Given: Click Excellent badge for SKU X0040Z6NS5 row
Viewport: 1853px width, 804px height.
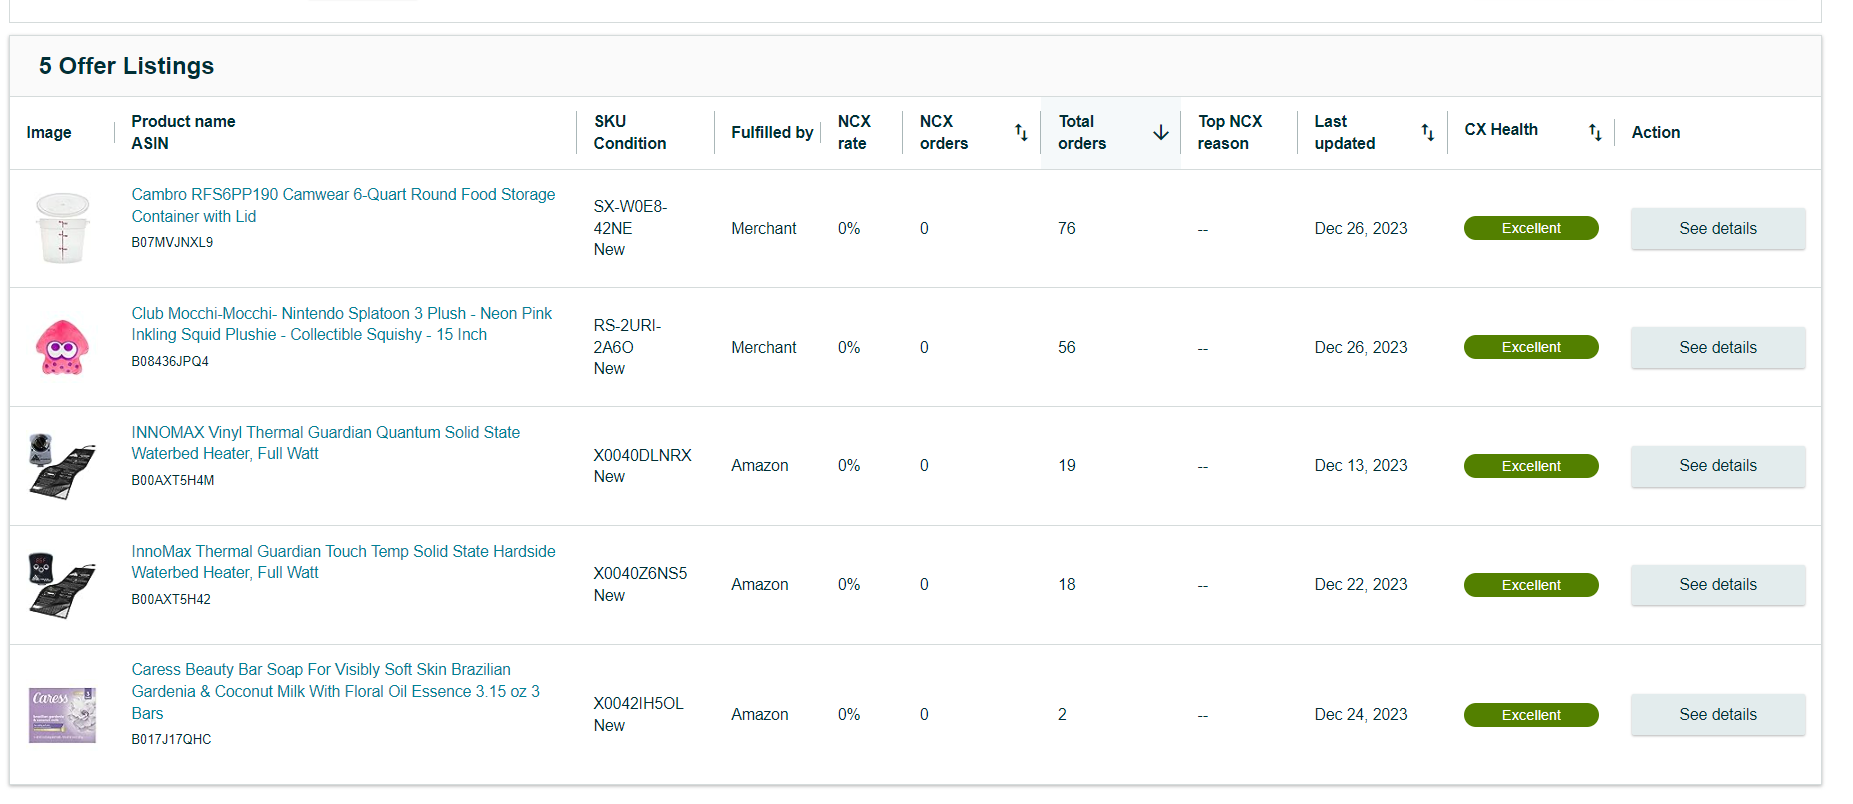Looking at the screenshot, I should tap(1531, 585).
